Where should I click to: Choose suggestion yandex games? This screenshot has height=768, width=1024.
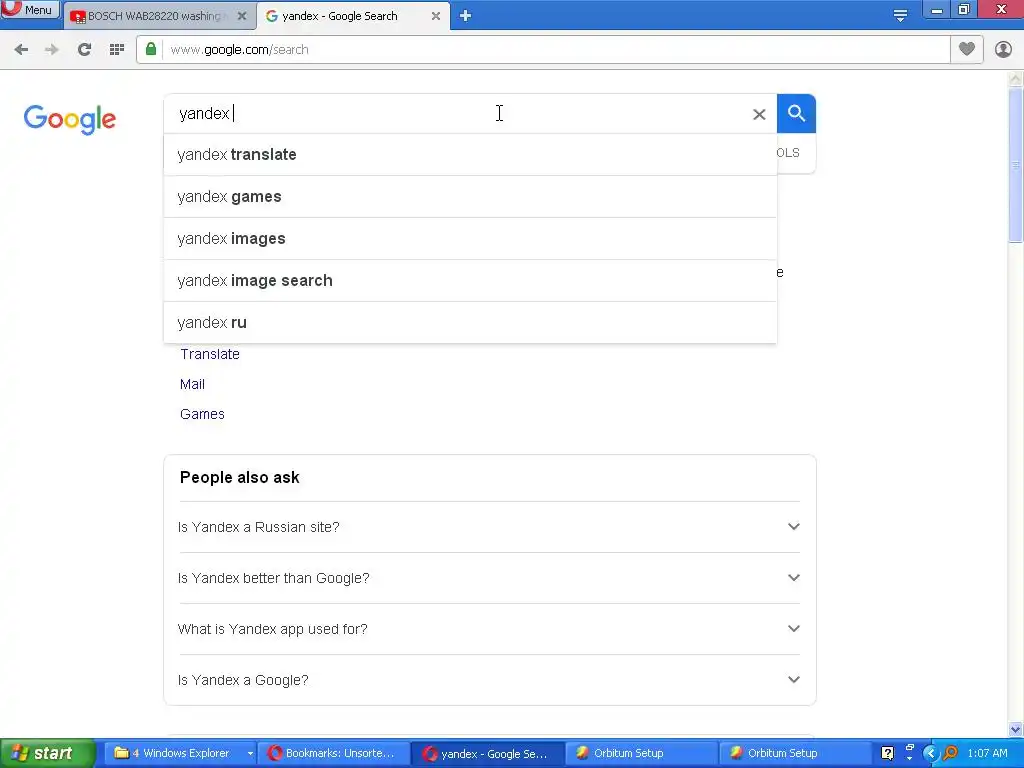point(470,197)
